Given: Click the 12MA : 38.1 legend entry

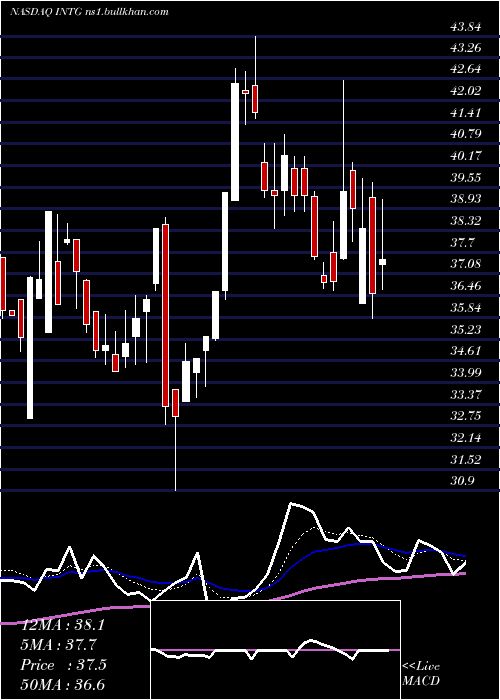Looking at the screenshot, I should click(x=63, y=625).
